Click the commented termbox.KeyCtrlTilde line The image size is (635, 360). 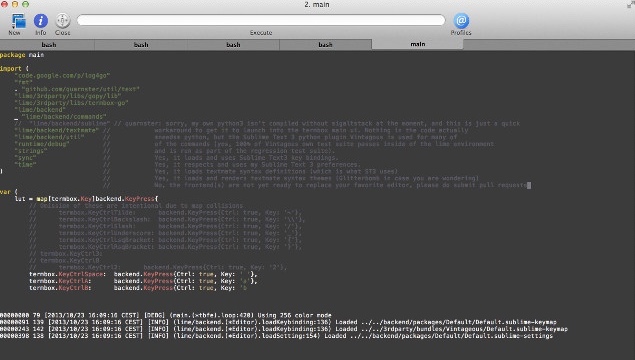pyautogui.click(x=166, y=213)
